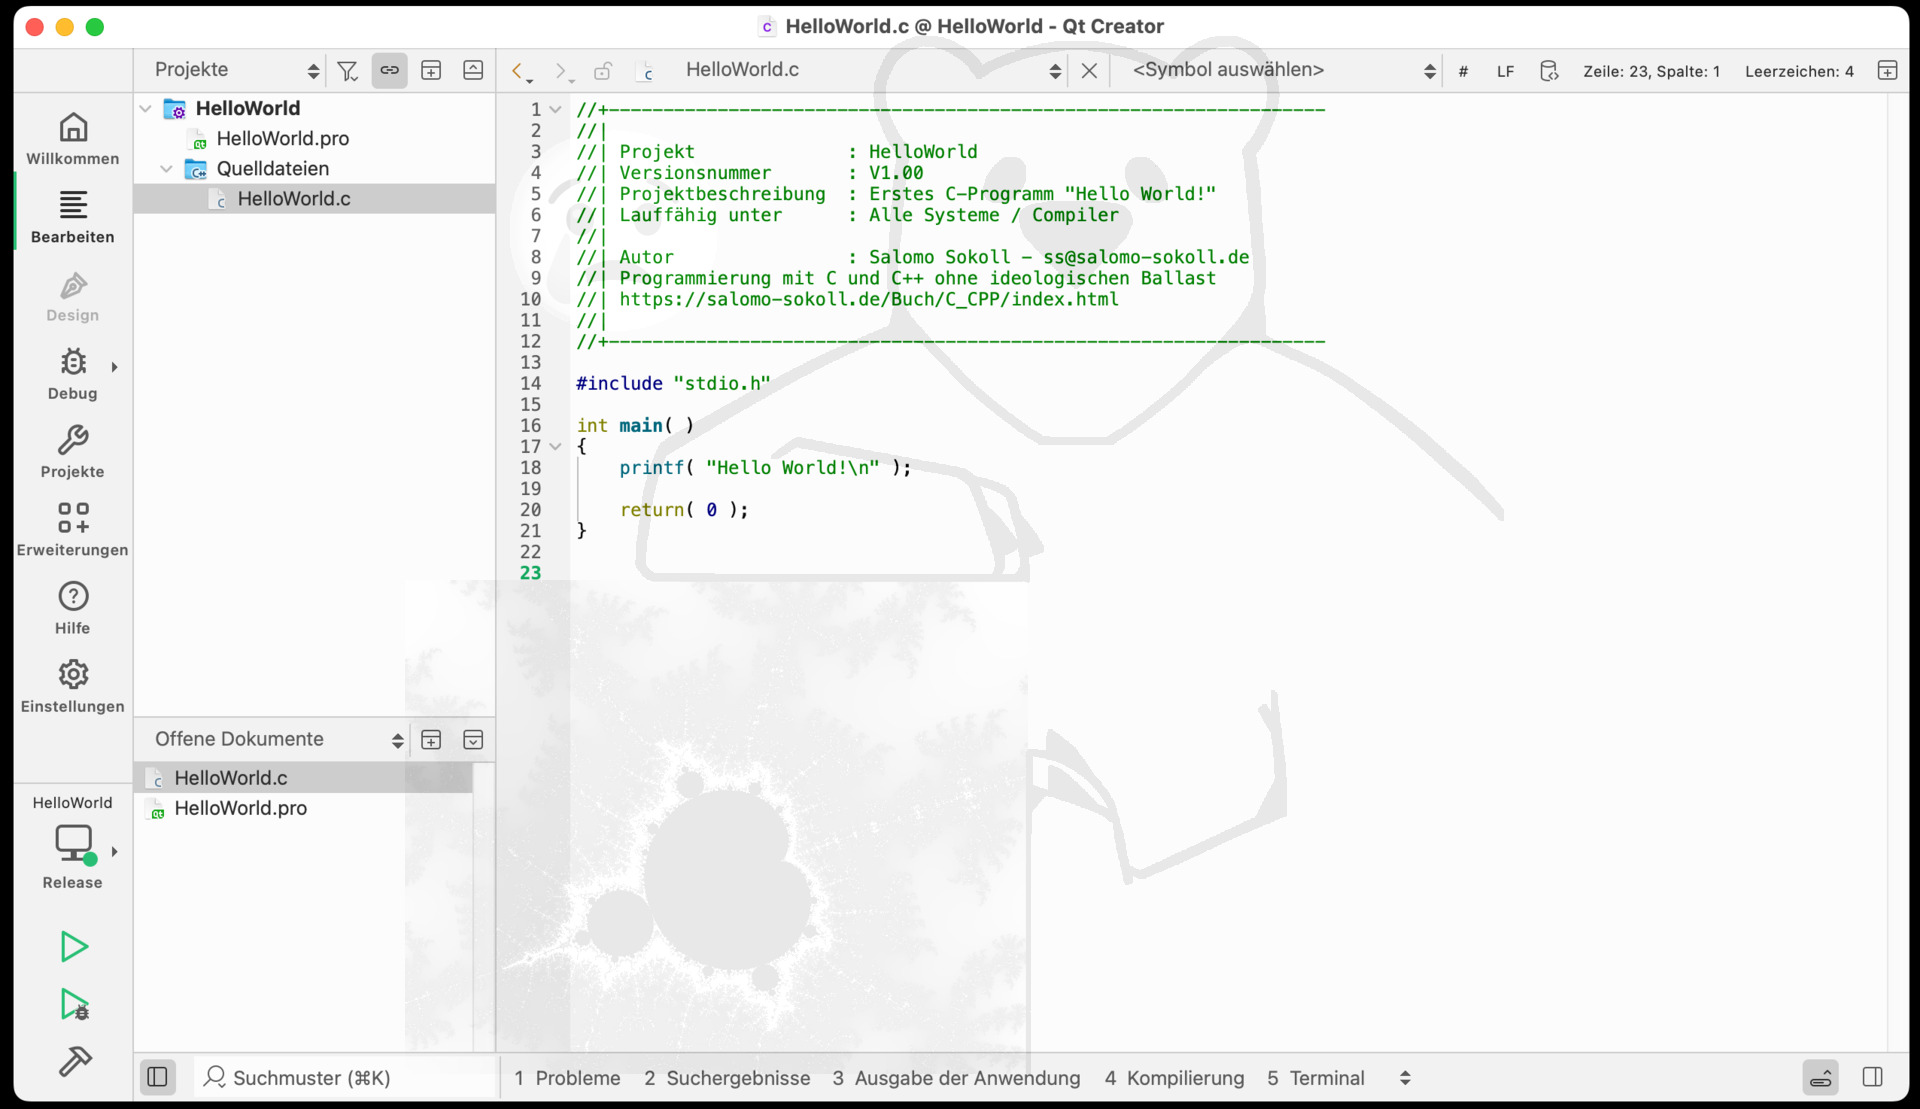Viewport: 1920px width, 1109px height.
Task: Start debugging with play-bug button
Action: pos(74,1004)
